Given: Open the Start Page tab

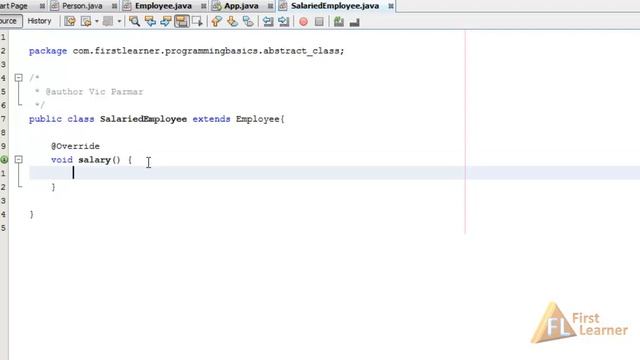Looking at the screenshot, I should click(13, 6).
